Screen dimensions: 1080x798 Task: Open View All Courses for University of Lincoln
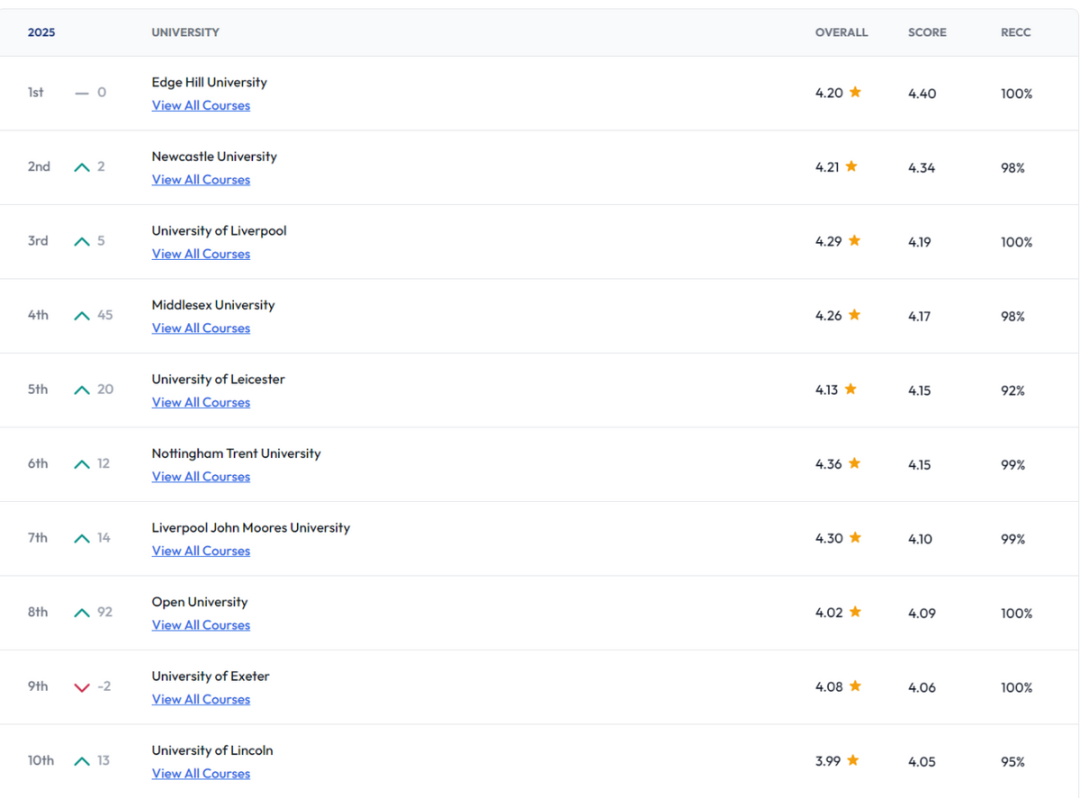[200, 775]
